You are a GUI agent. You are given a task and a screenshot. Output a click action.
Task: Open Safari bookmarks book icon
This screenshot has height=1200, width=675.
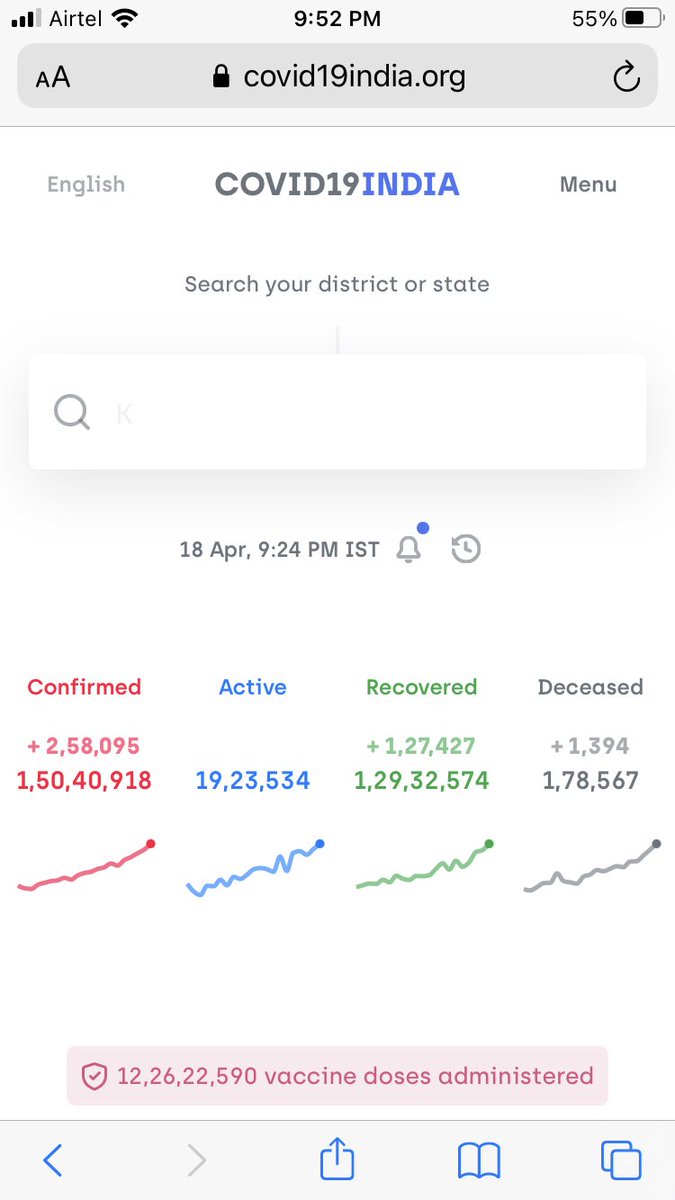(x=479, y=1161)
